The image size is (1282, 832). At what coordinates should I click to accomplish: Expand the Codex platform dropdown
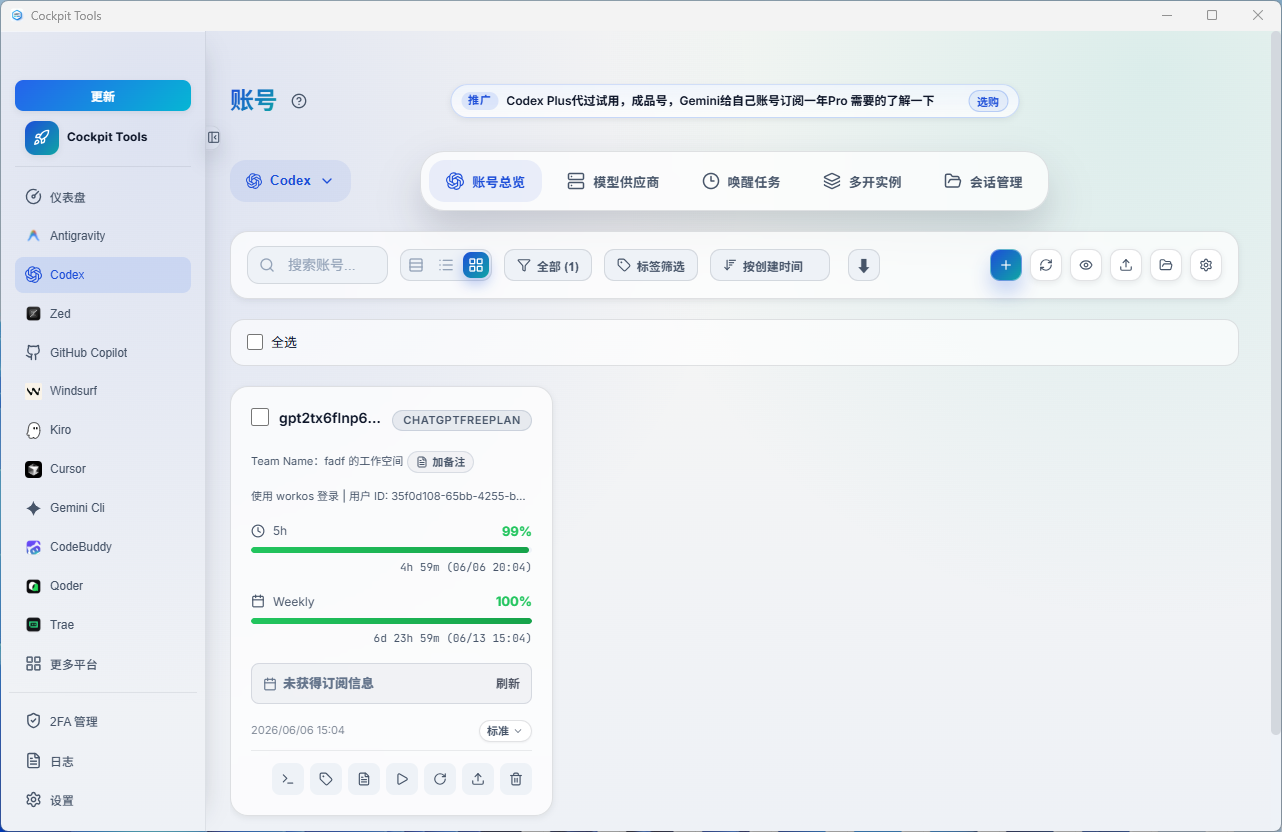290,181
